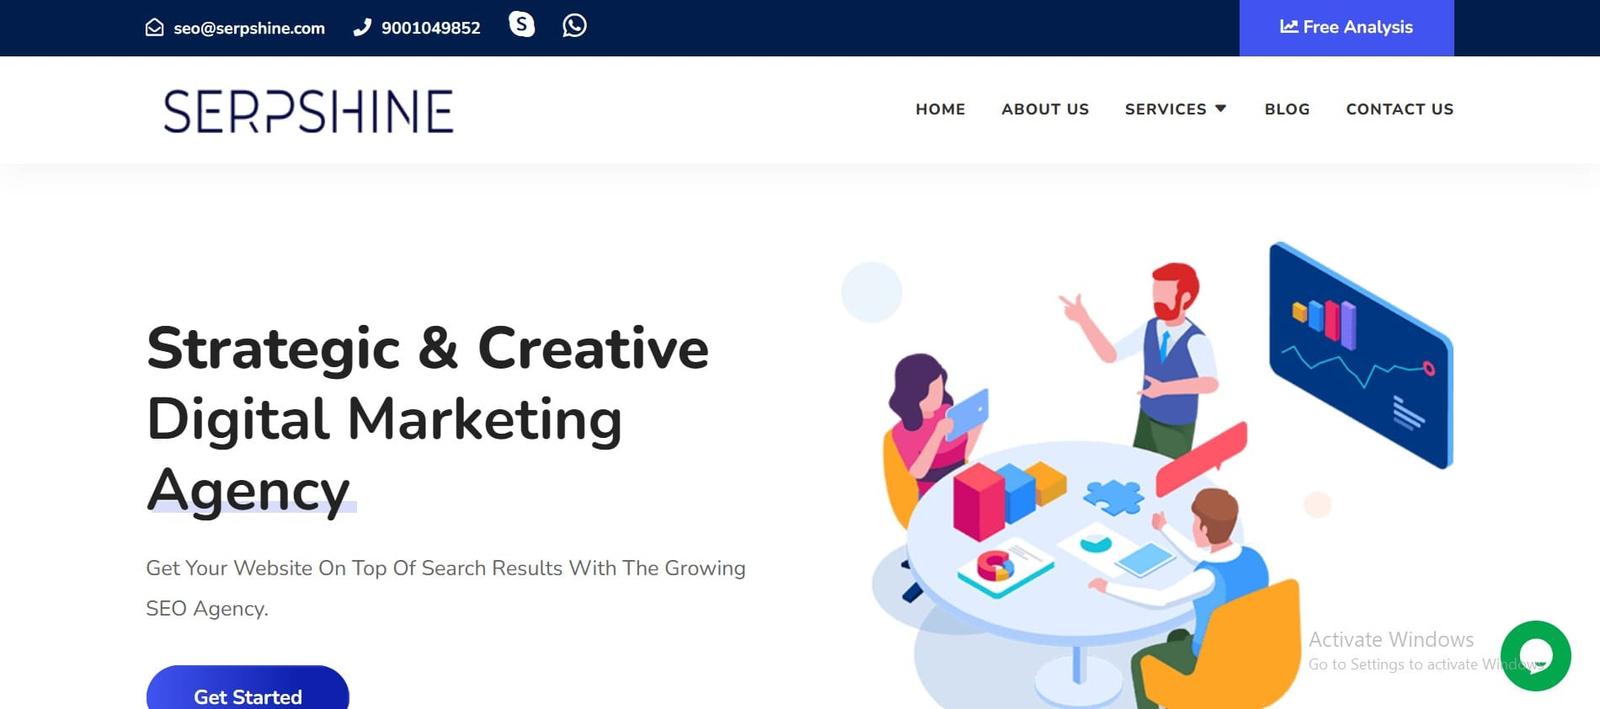Open the SERVICES menu
The width and height of the screenshot is (1600, 709).
tap(1165, 109)
